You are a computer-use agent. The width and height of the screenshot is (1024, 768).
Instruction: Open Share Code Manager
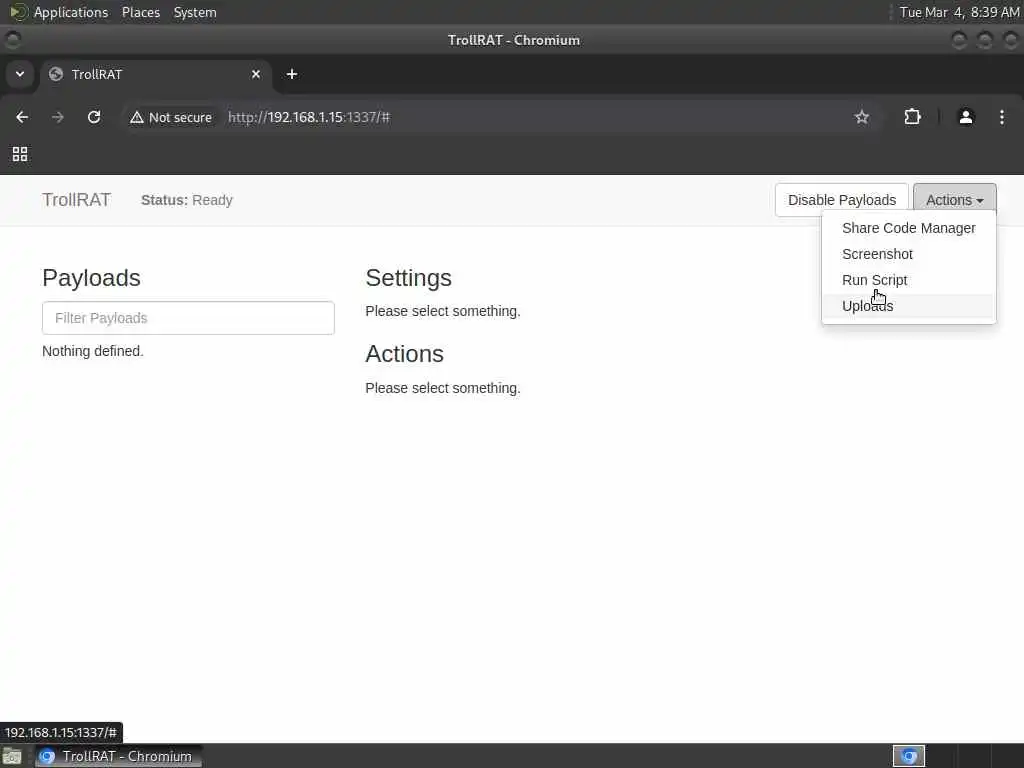pyautogui.click(x=908, y=228)
